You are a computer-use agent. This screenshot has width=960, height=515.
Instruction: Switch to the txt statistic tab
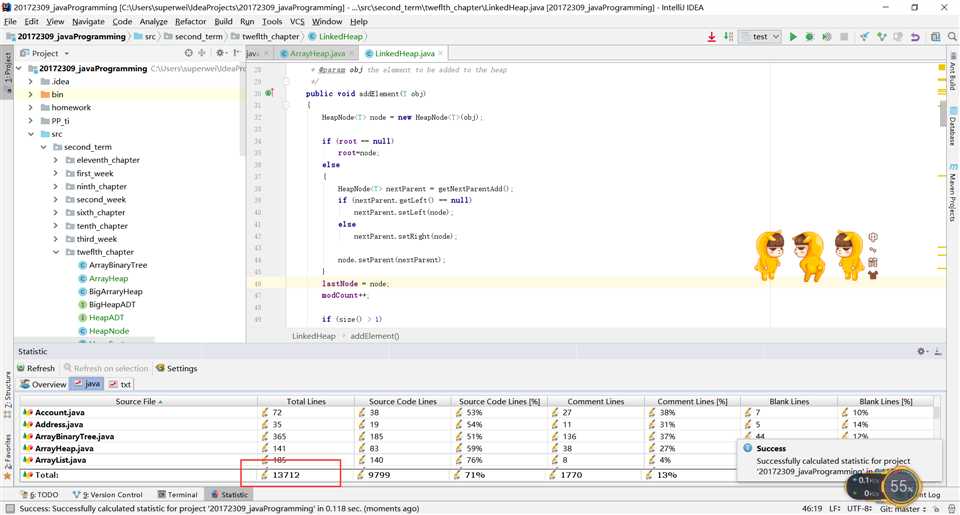pos(120,385)
